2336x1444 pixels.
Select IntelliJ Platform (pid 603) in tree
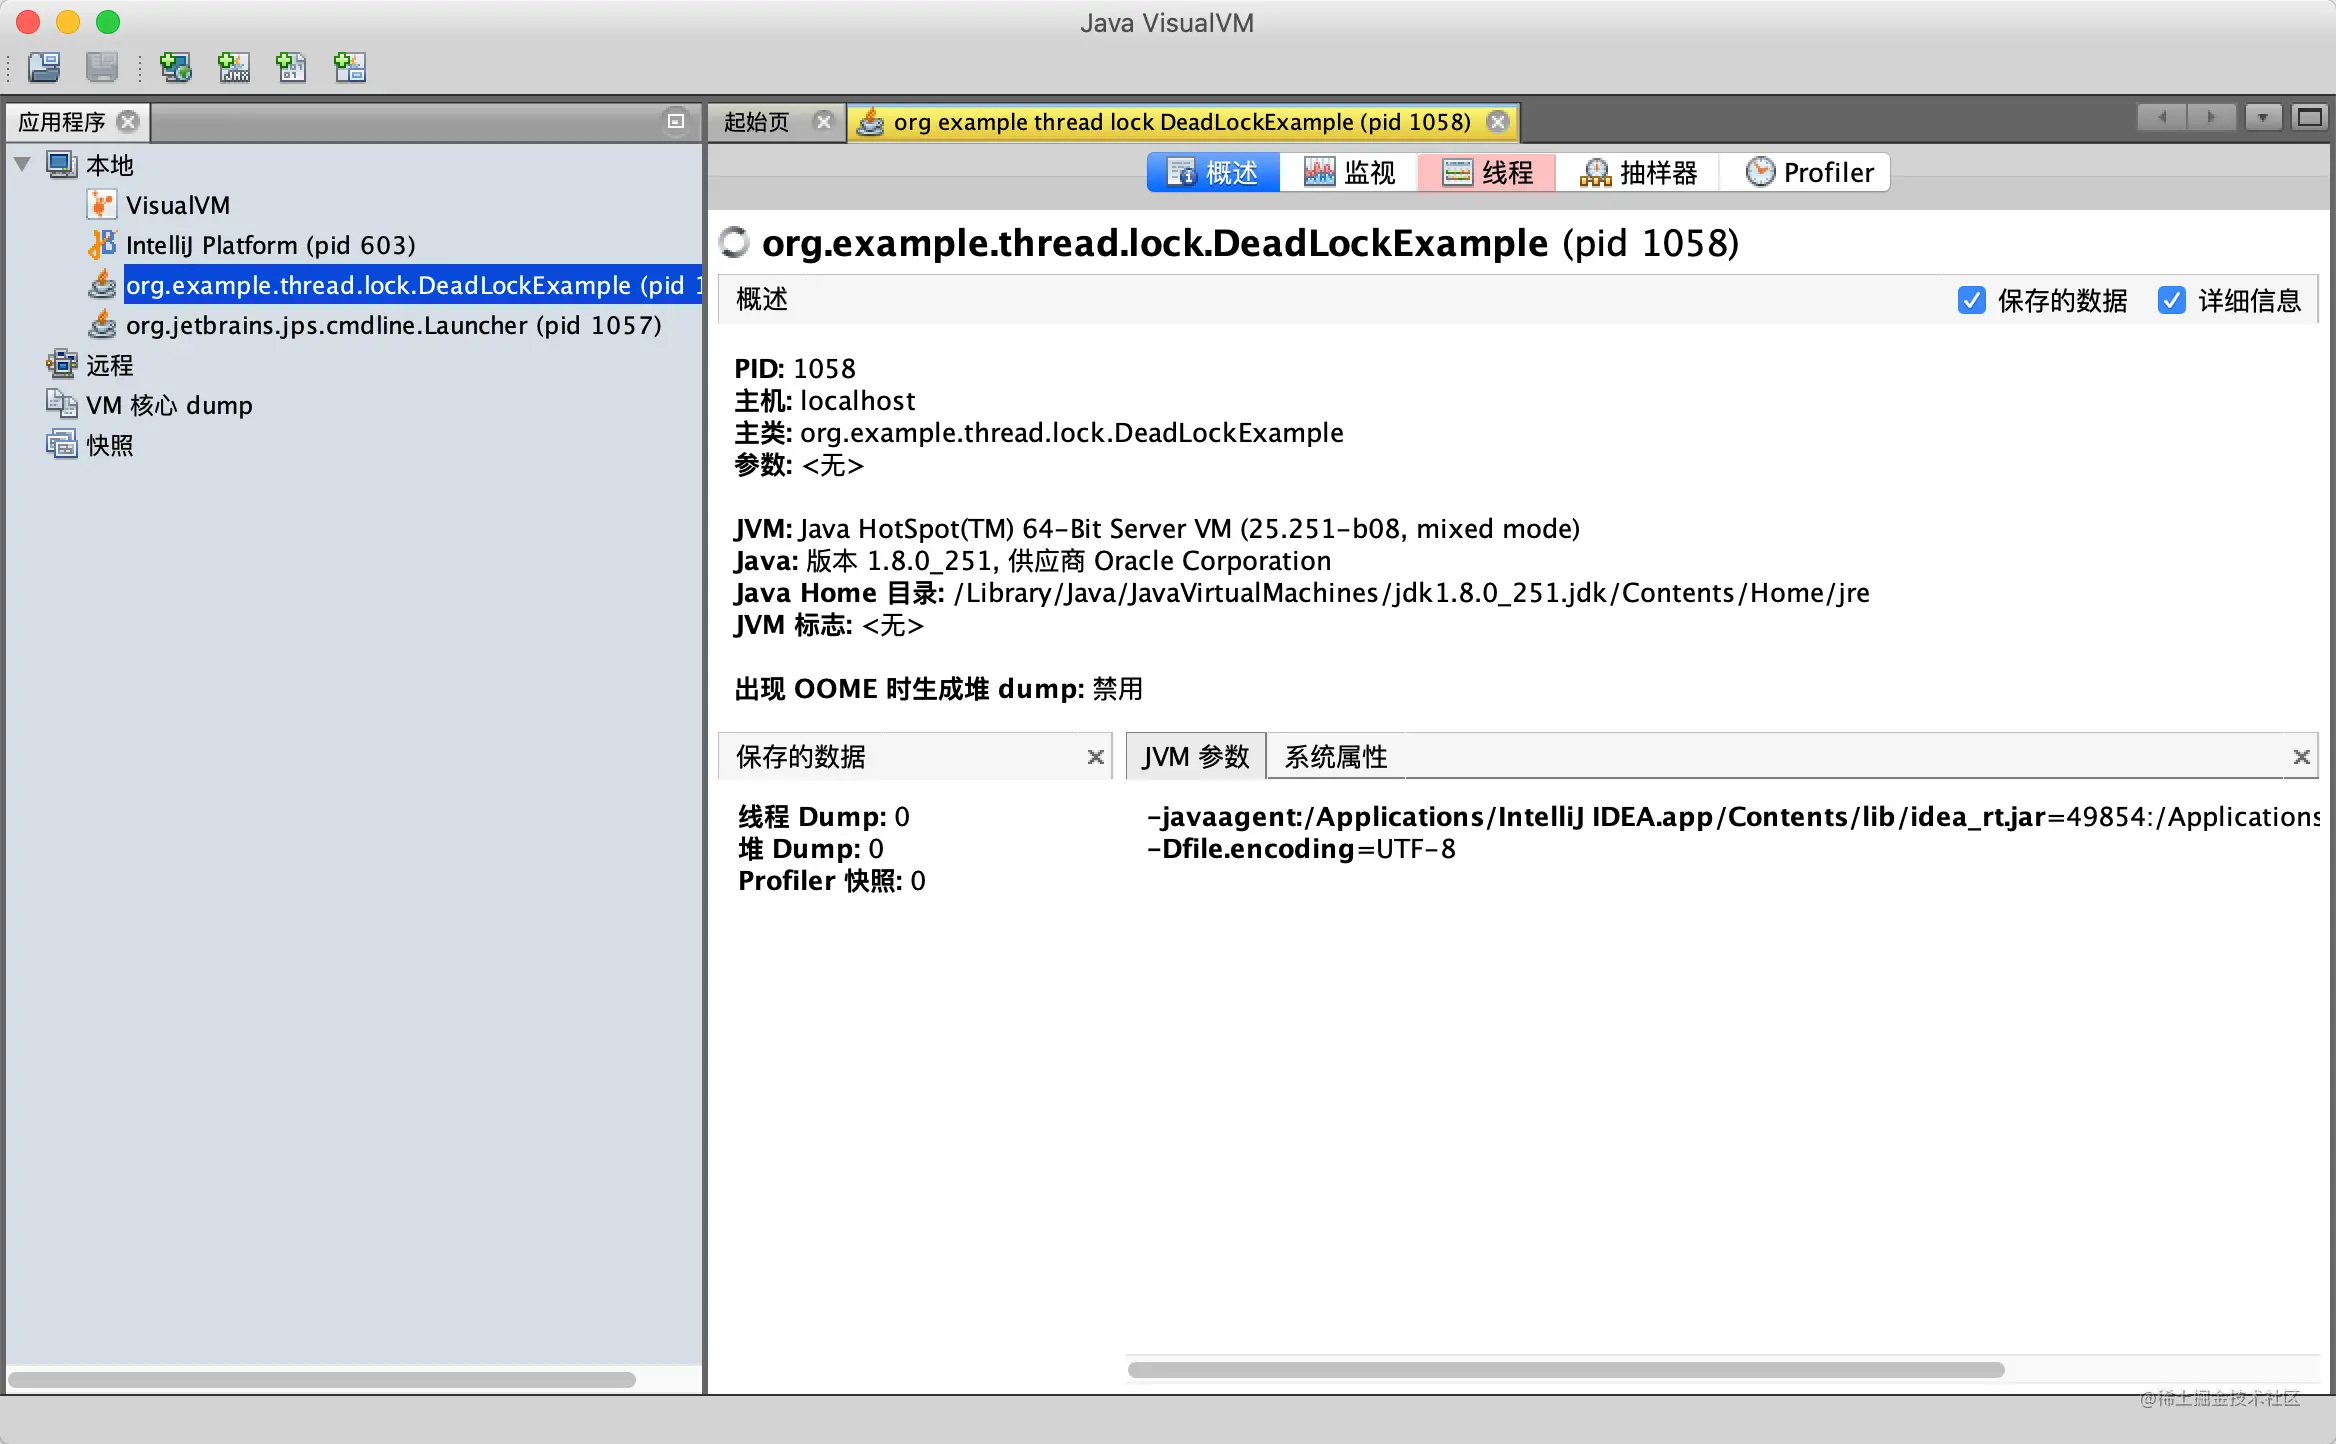[270, 245]
